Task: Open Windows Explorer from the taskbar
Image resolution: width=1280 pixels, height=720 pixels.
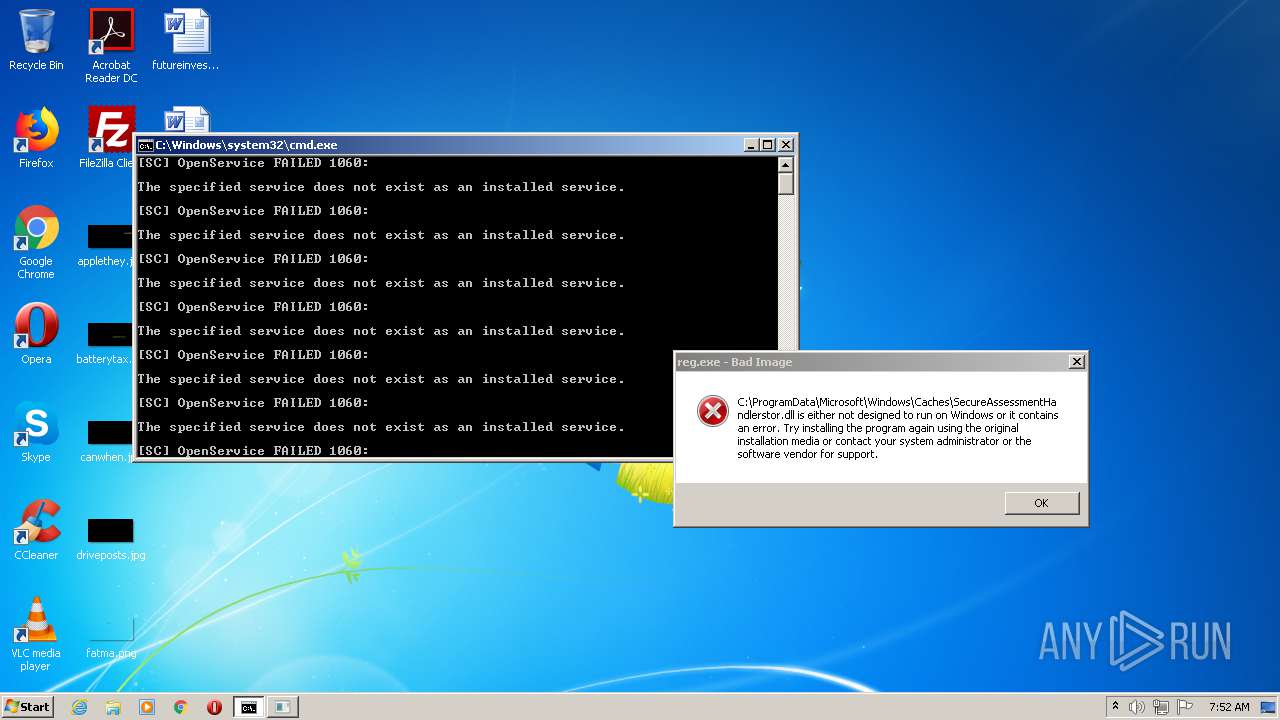Action: coord(113,707)
